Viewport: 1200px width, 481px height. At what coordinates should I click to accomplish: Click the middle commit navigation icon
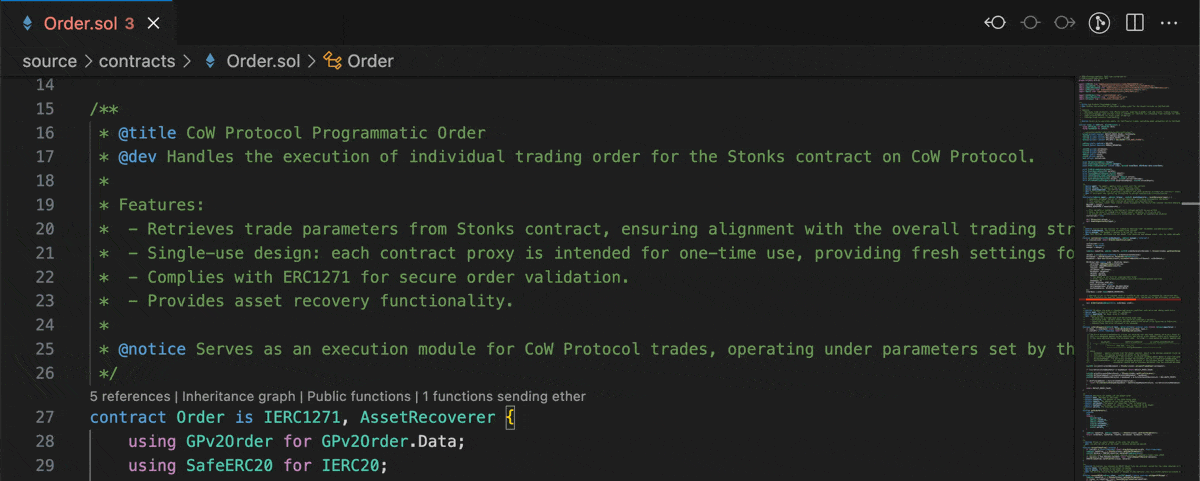point(1030,22)
